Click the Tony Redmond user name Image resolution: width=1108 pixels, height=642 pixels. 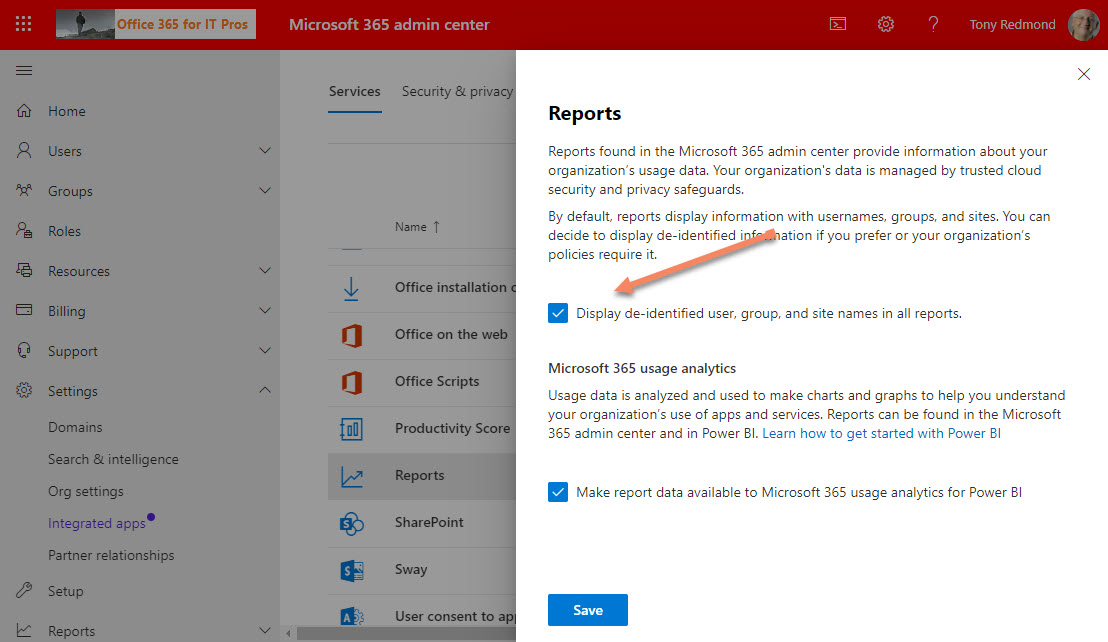coord(1012,24)
